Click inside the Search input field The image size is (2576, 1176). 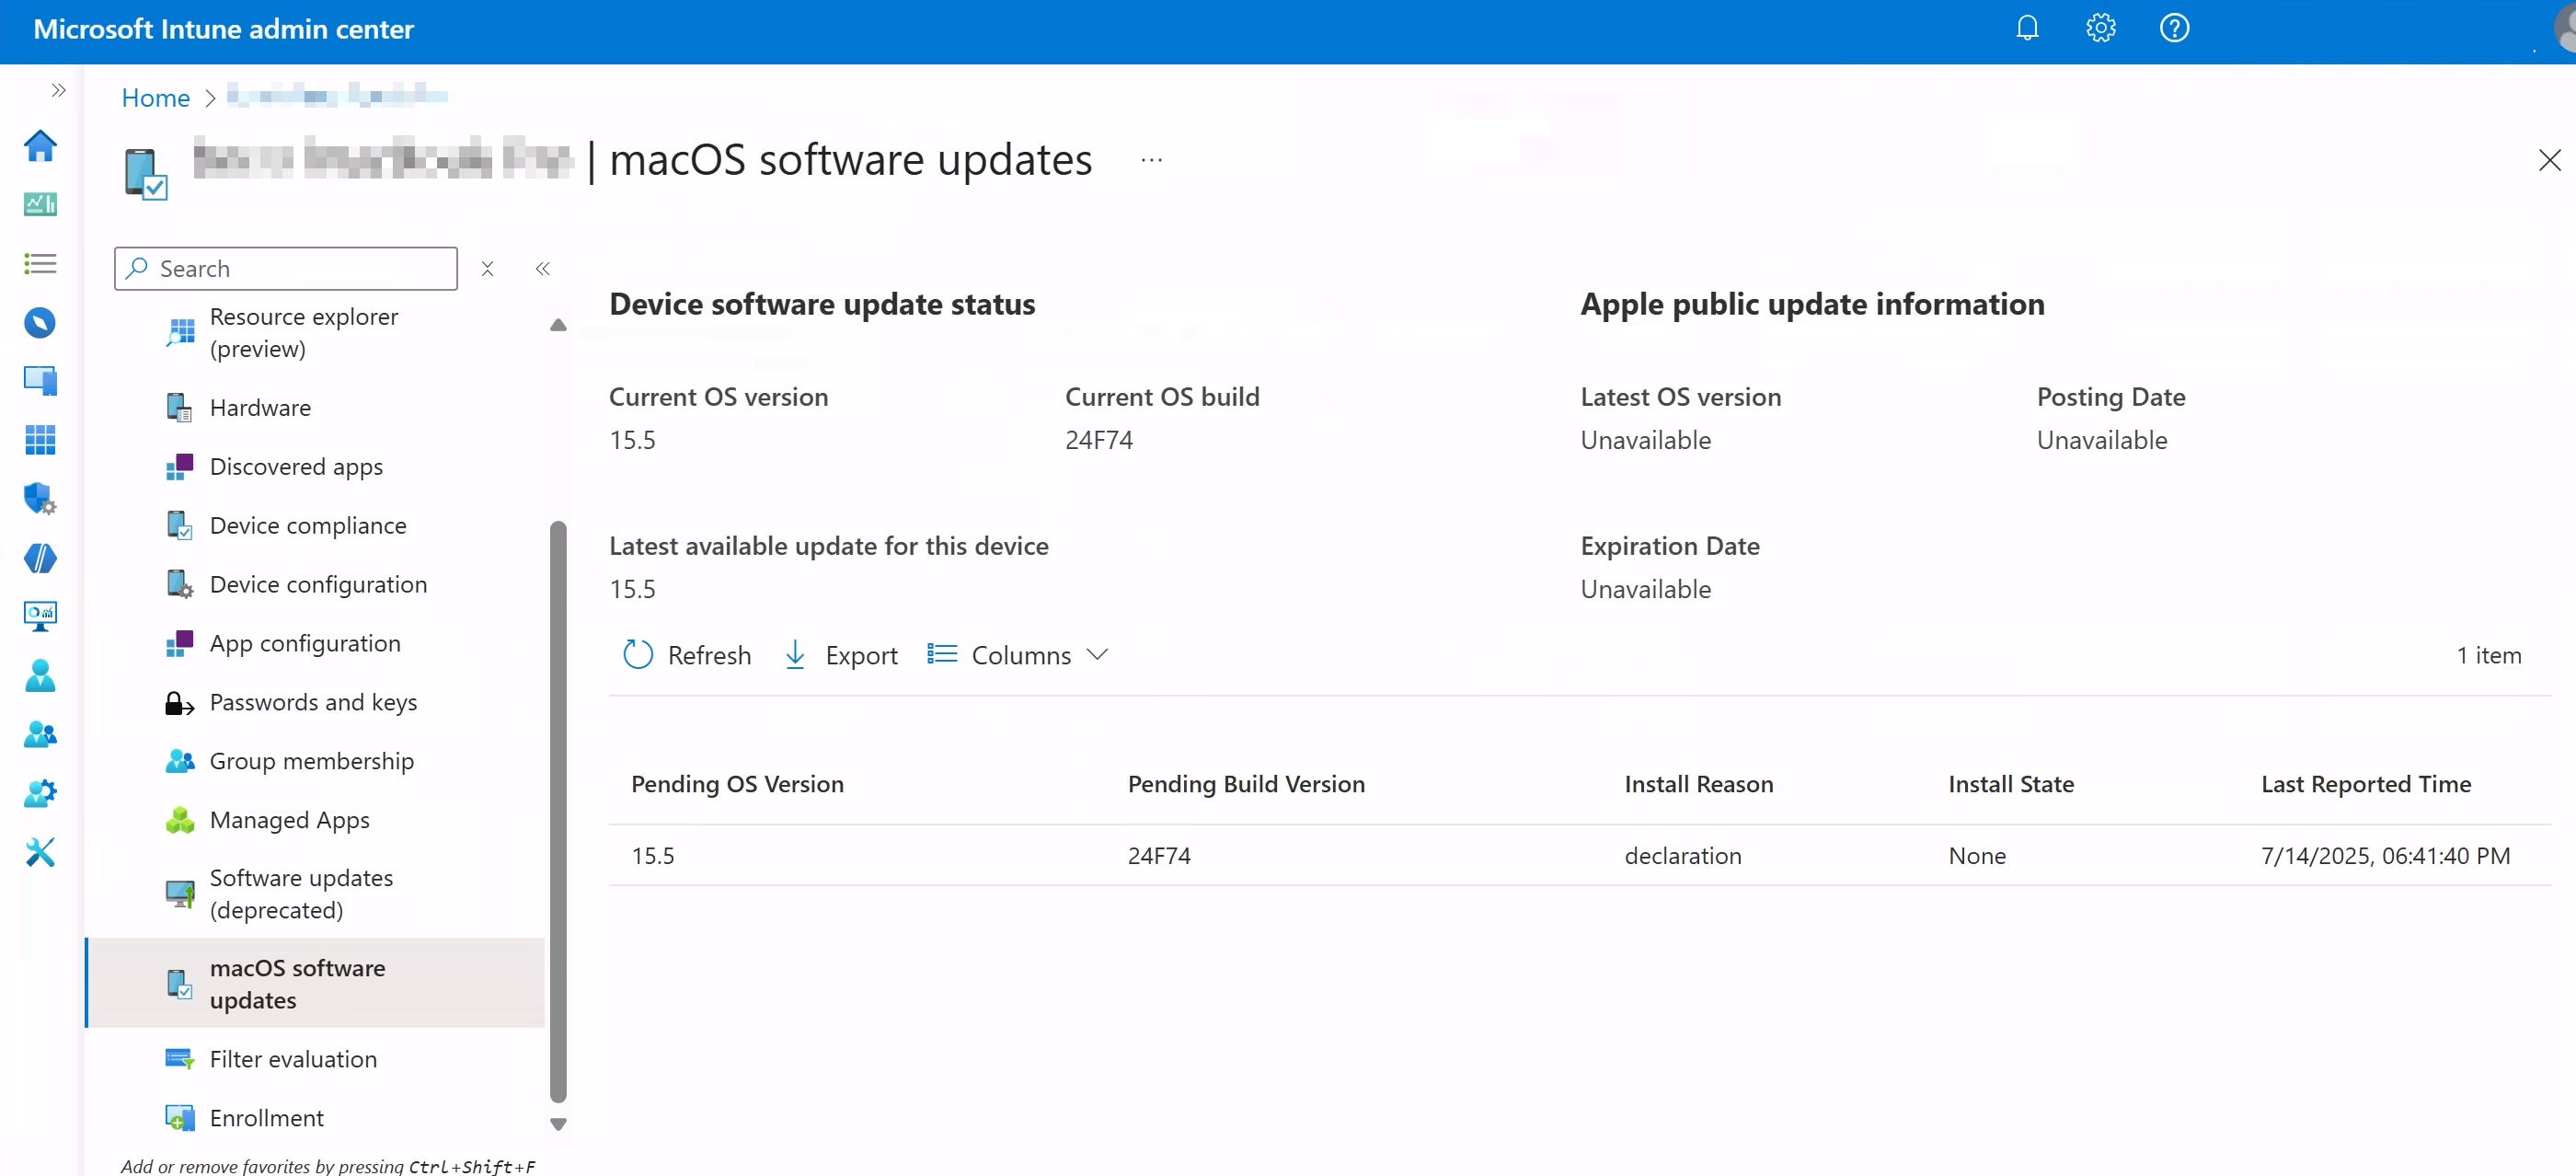tap(285, 268)
